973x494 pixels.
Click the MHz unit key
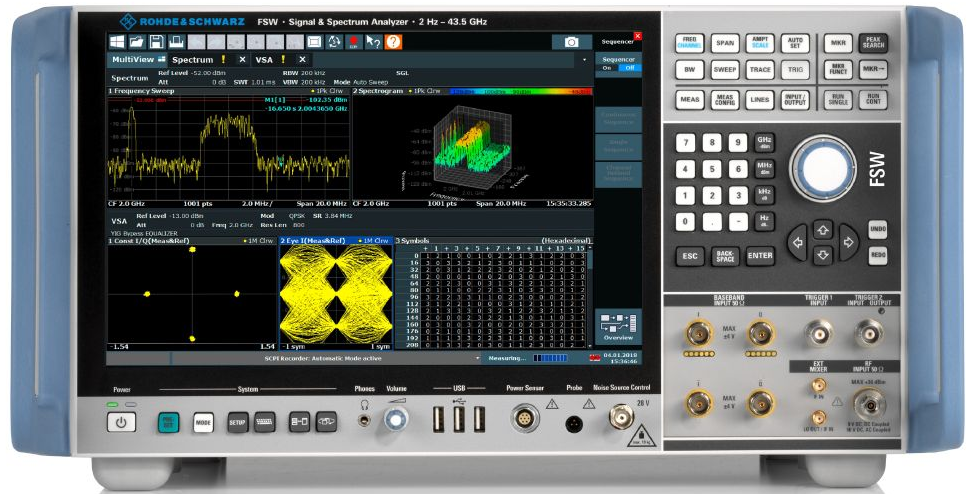point(764,168)
